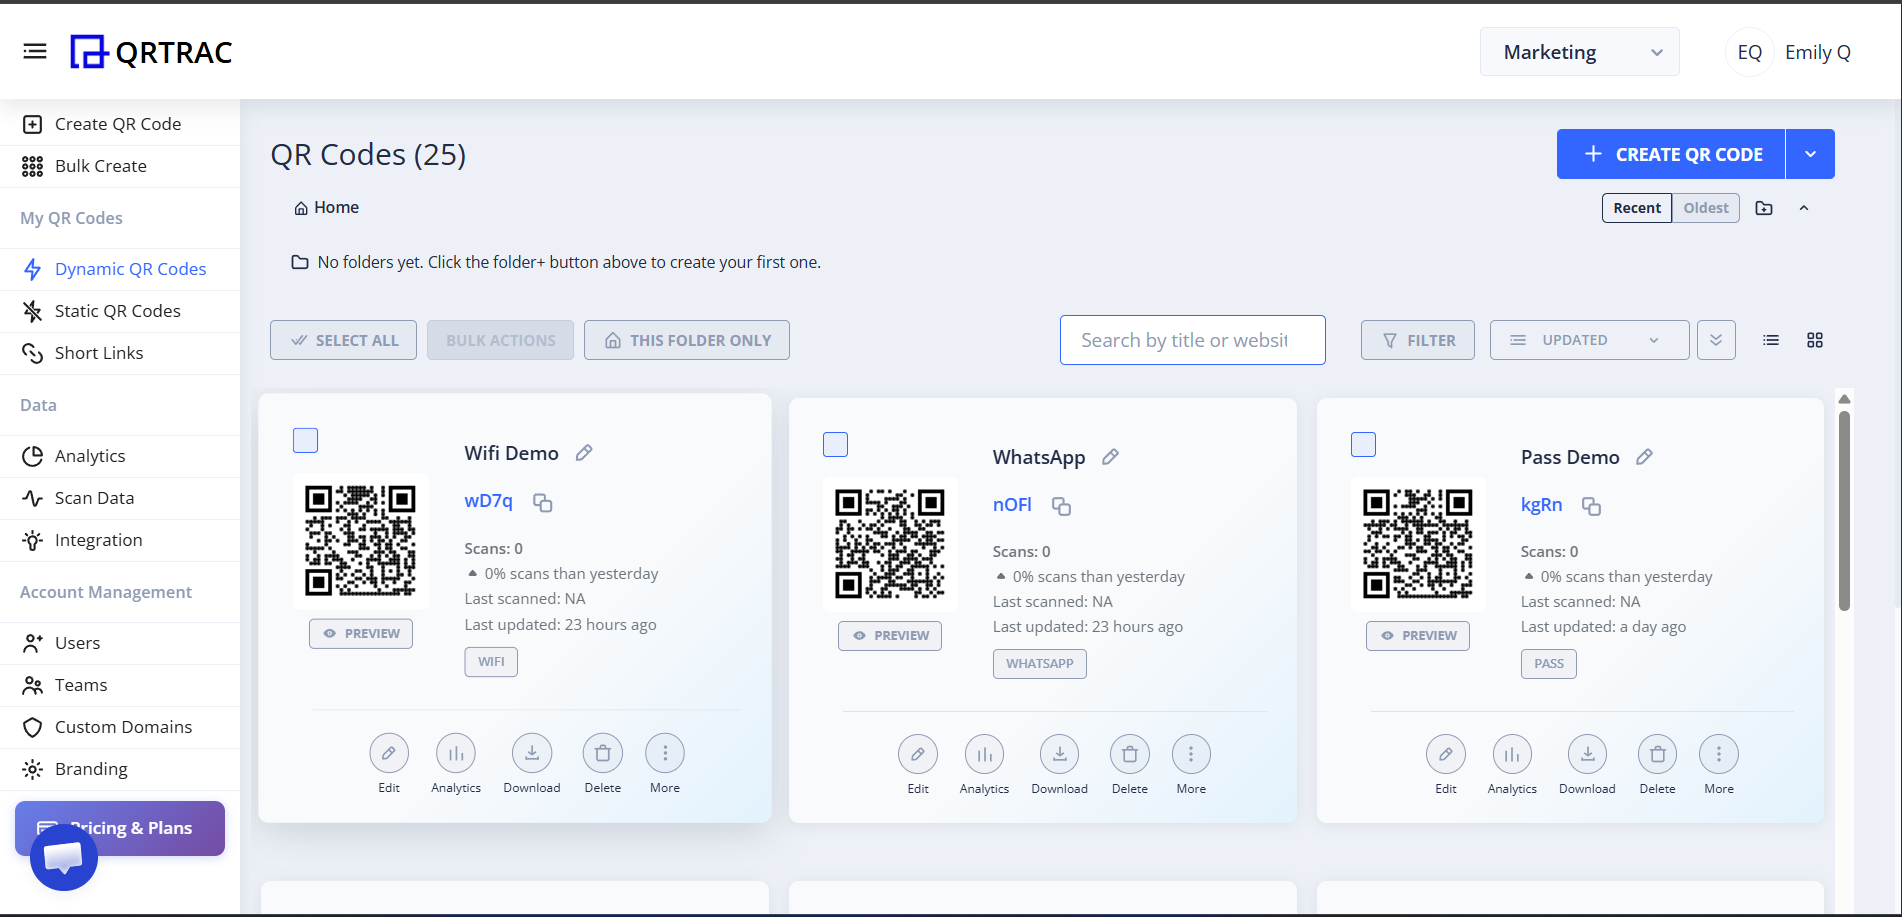Edit the Wifi Demo title pencil icon
1902x917 pixels.
[x=584, y=453]
